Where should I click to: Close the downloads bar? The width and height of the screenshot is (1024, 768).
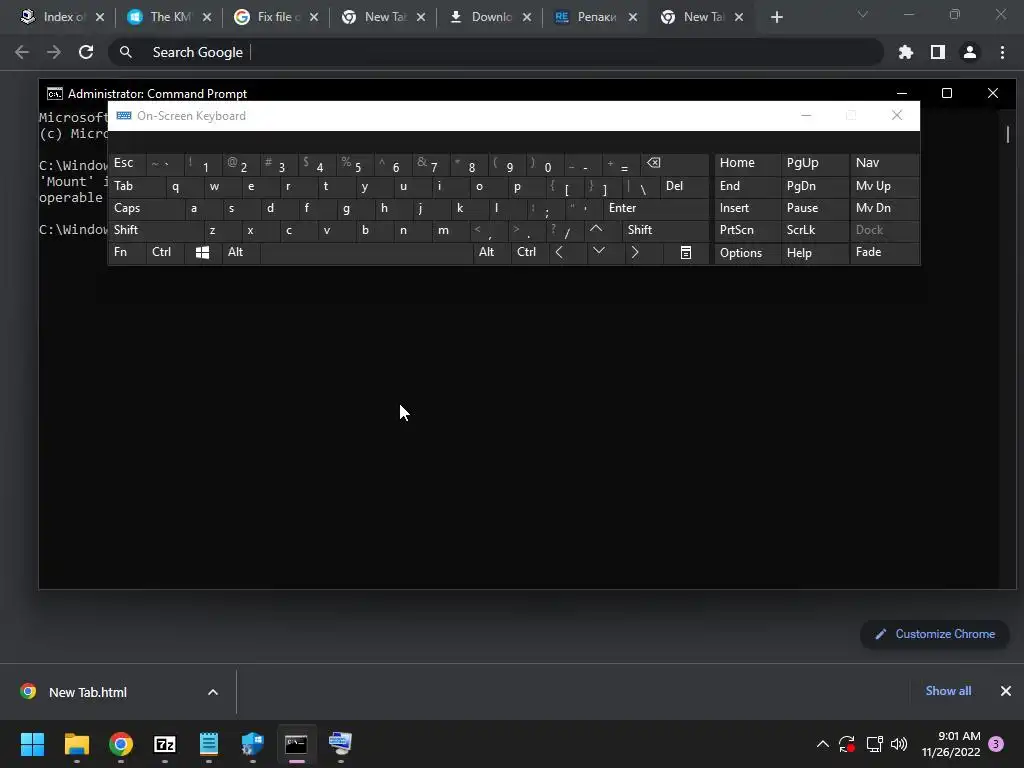1006,691
